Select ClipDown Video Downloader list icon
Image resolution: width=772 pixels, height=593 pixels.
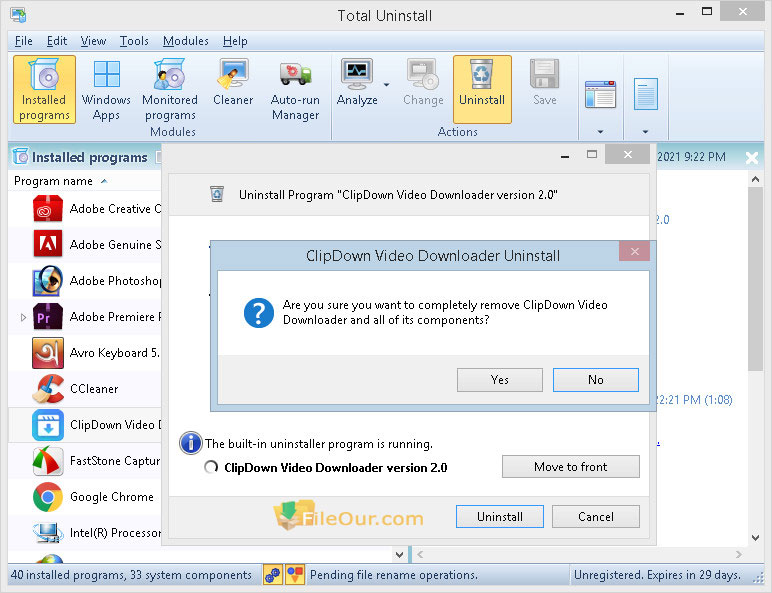[48, 425]
